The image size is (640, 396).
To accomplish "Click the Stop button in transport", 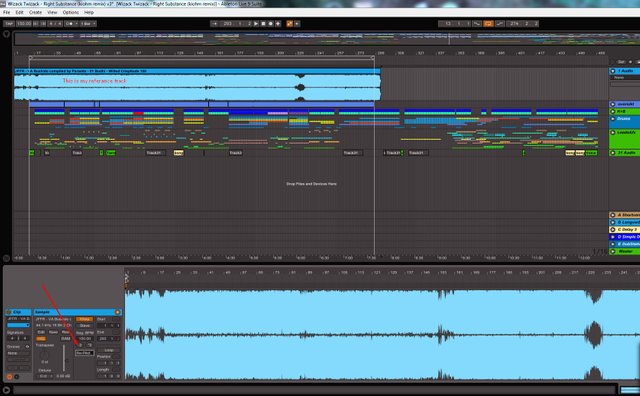I will pos(263,24).
